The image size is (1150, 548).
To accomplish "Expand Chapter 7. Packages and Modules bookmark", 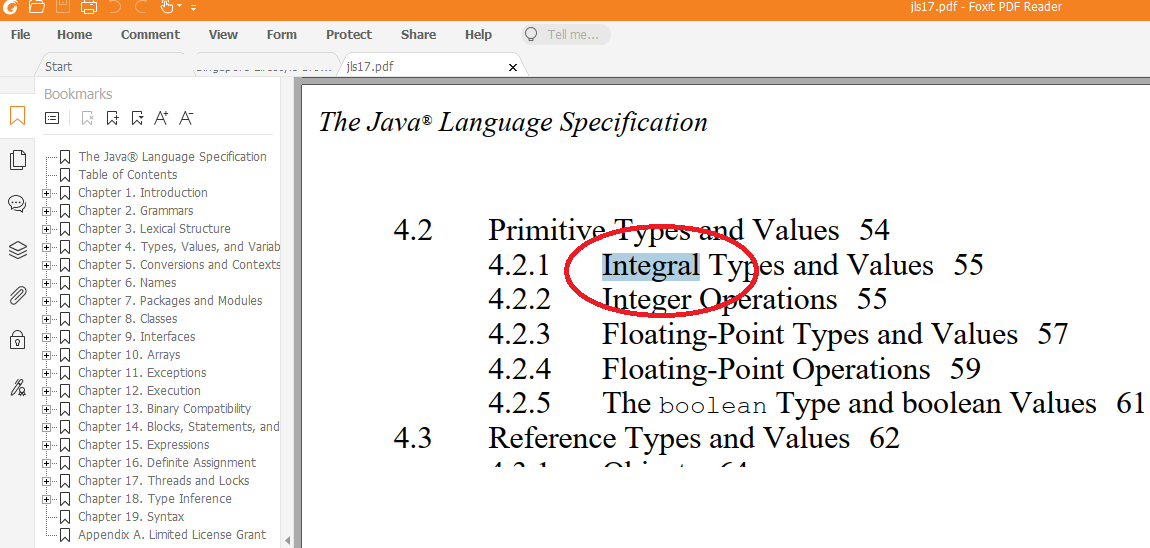I will click(x=47, y=301).
